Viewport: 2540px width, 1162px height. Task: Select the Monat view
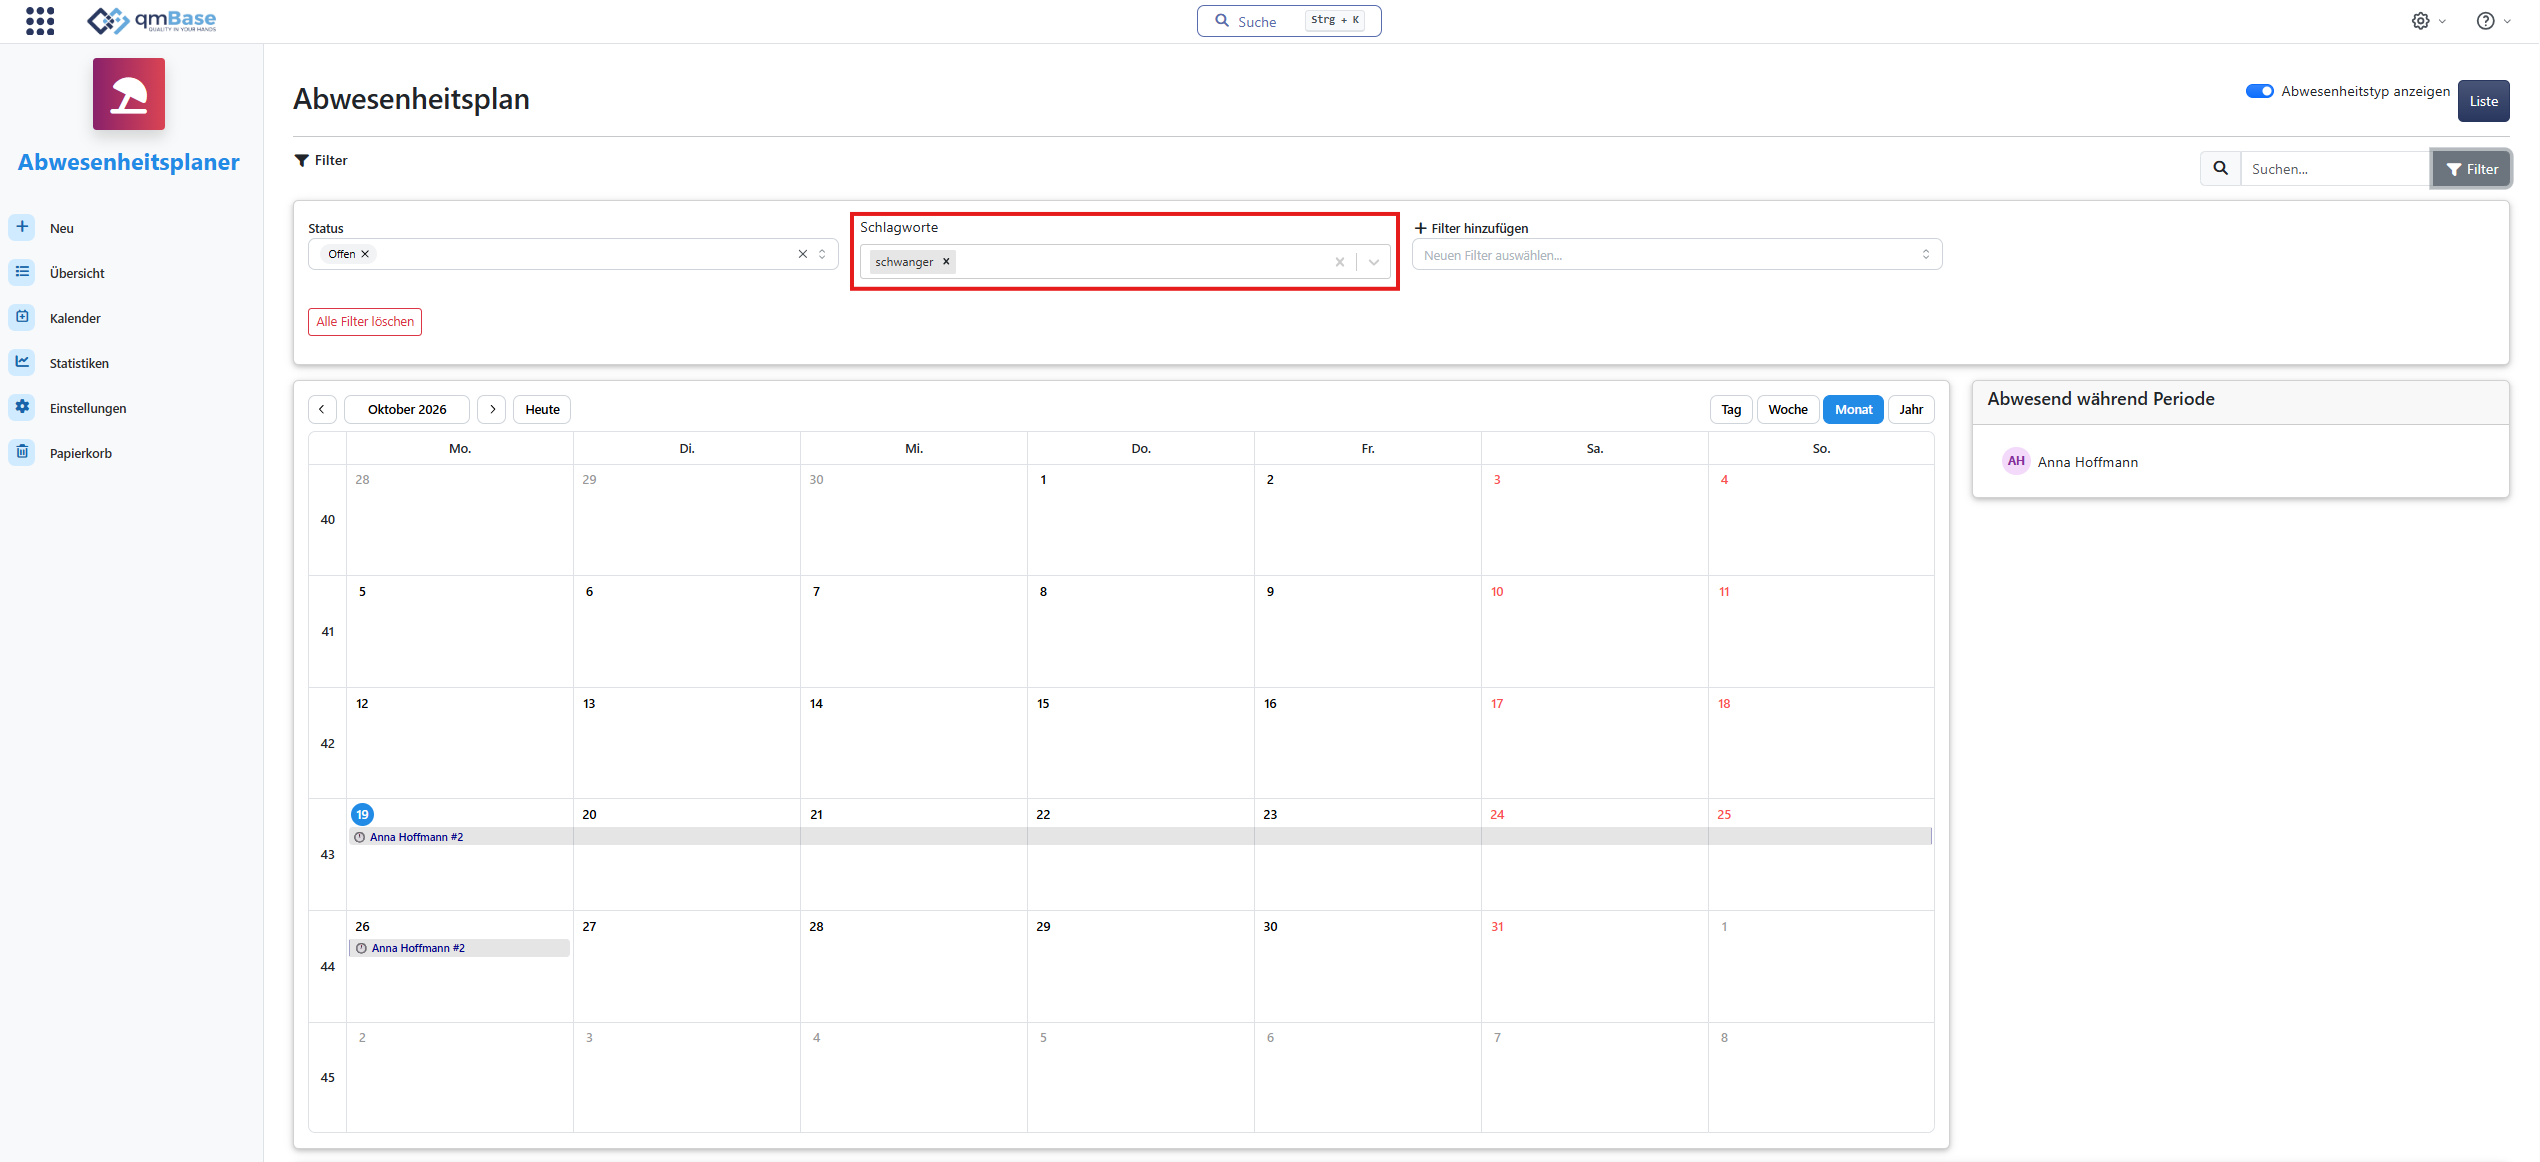pyautogui.click(x=1853, y=409)
